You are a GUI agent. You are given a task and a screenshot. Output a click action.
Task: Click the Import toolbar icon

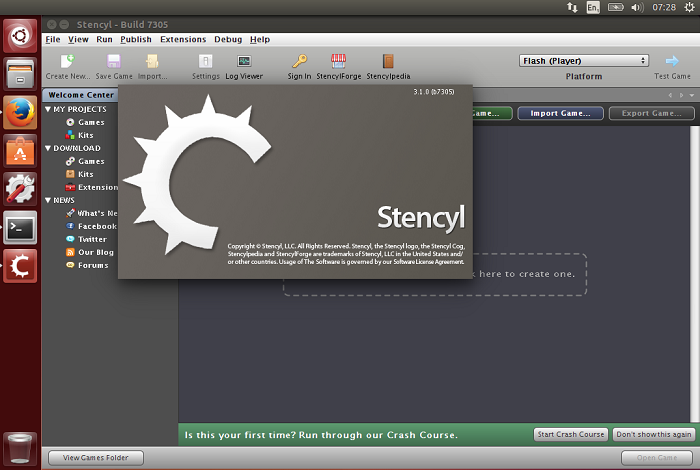tap(152, 62)
